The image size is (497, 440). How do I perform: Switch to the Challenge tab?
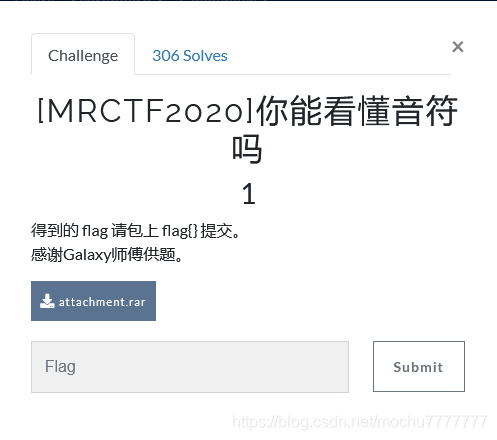click(83, 55)
